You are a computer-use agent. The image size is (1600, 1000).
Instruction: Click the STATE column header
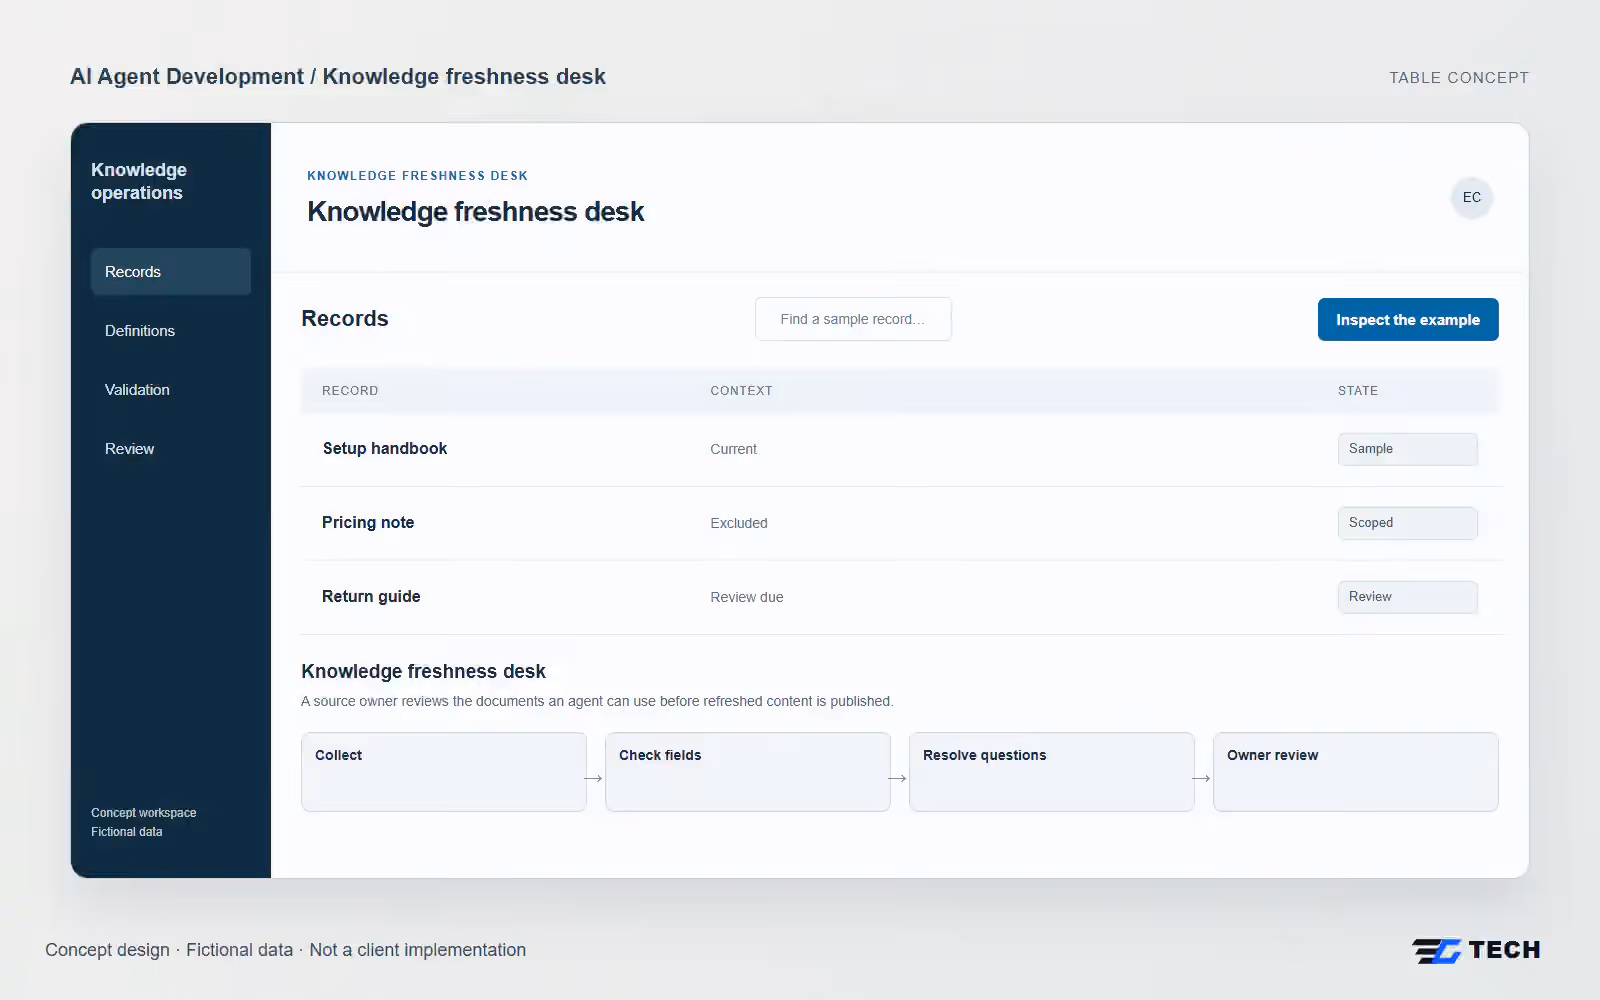pyautogui.click(x=1358, y=391)
